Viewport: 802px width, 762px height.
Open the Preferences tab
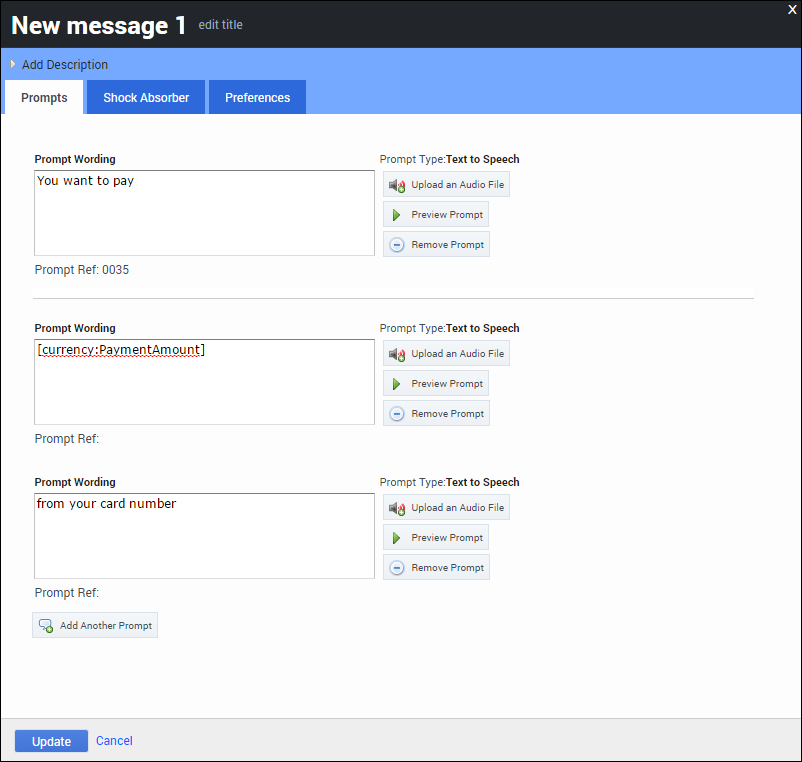pyautogui.click(x=257, y=97)
